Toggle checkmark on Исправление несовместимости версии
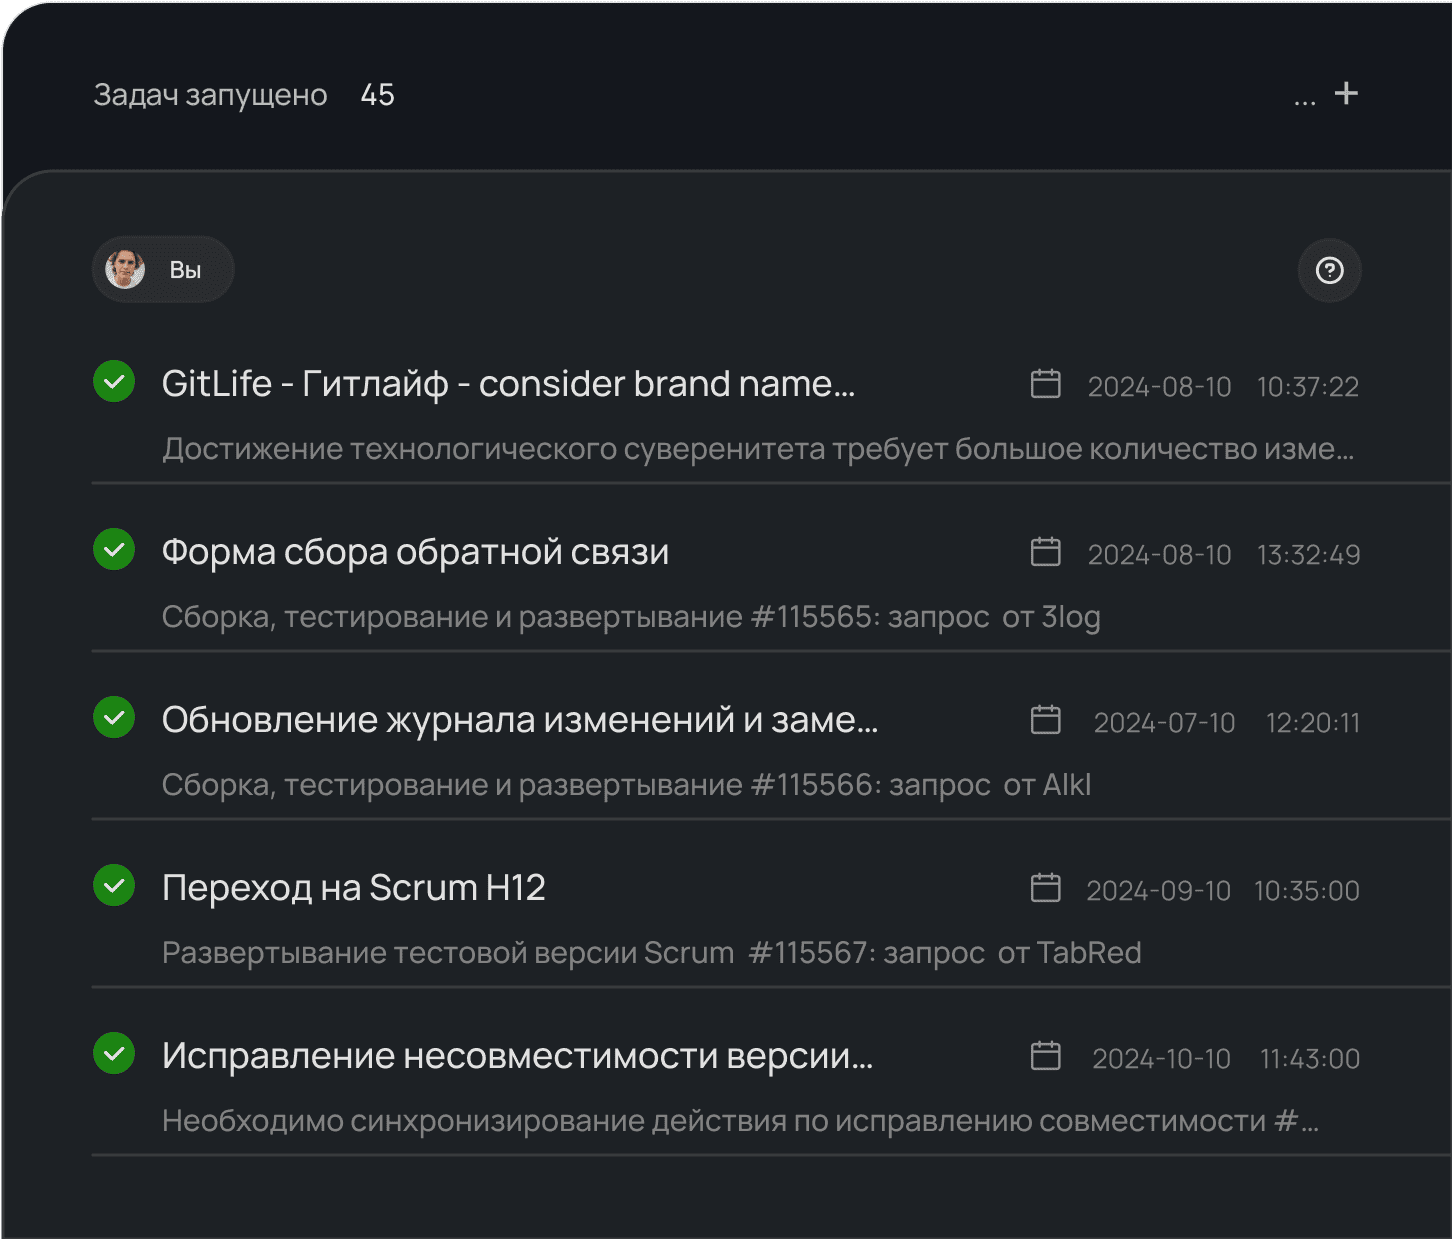1452x1239 pixels. (114, 1054)
